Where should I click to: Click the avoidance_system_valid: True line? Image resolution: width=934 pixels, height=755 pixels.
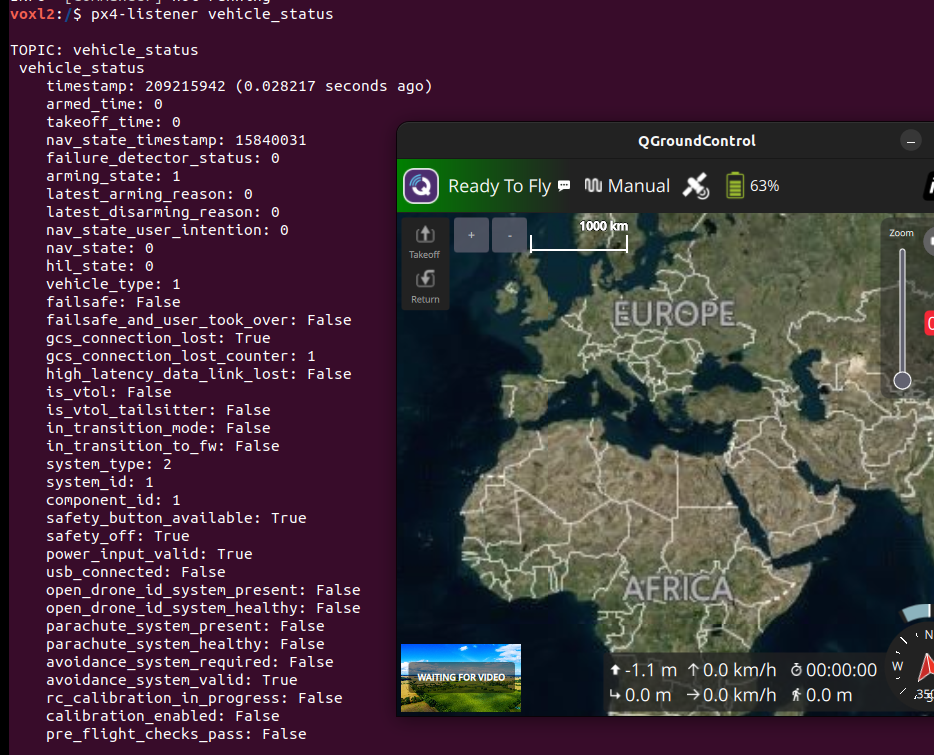pos(172,680)
